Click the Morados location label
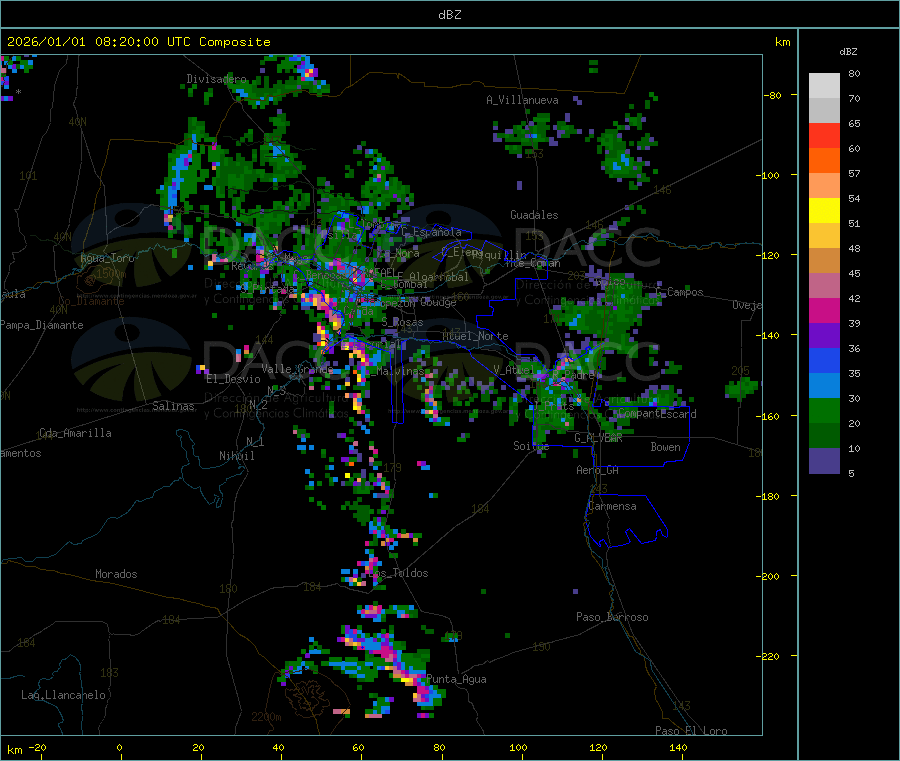Screen dimensions: 900x761 pos(116,574)
